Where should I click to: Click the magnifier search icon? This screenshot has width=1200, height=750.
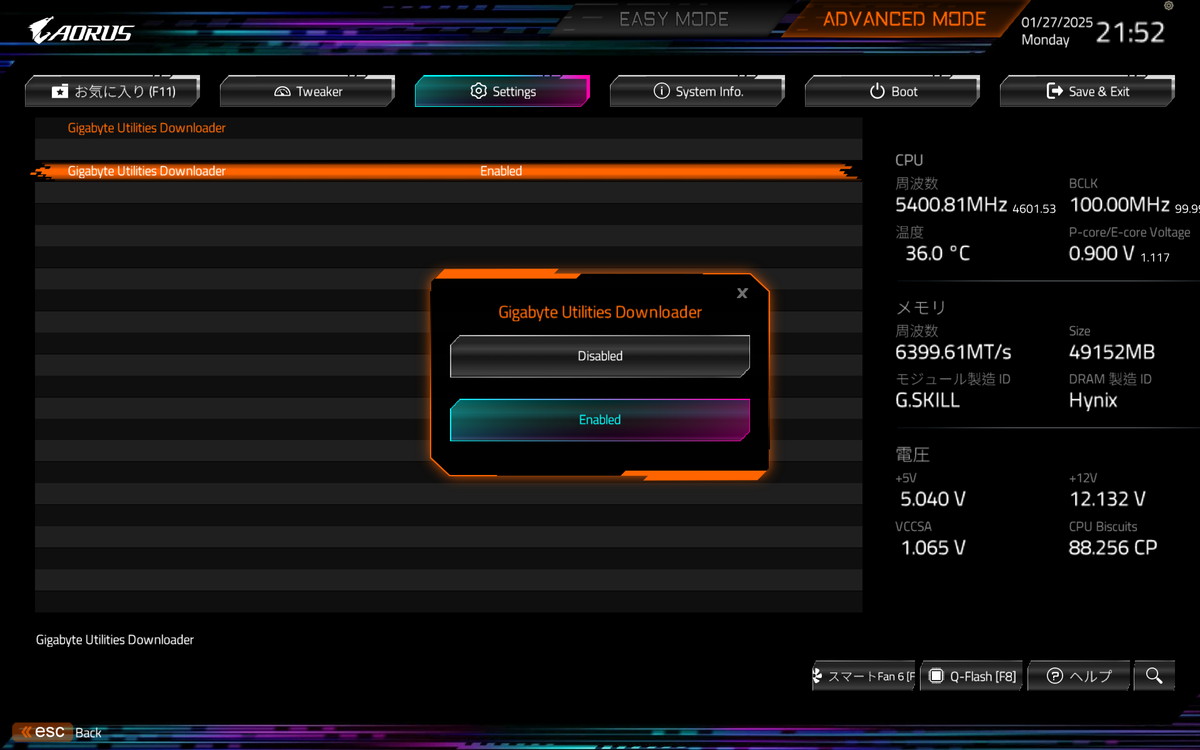[1154, 676]
